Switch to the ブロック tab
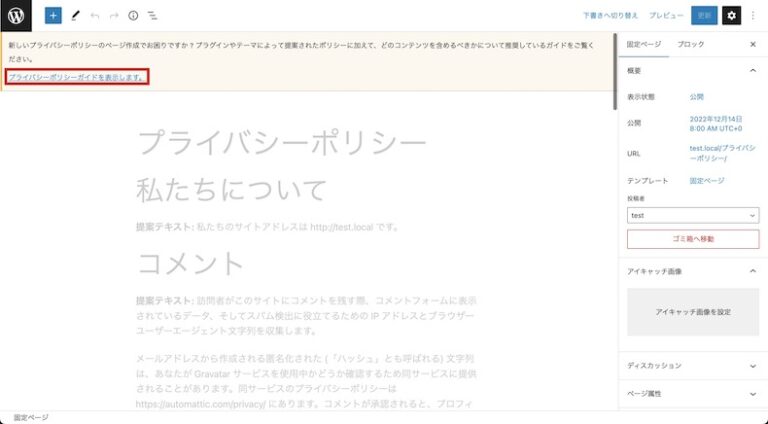This screenshot has width=768, height=424. [x=690, y=45]
